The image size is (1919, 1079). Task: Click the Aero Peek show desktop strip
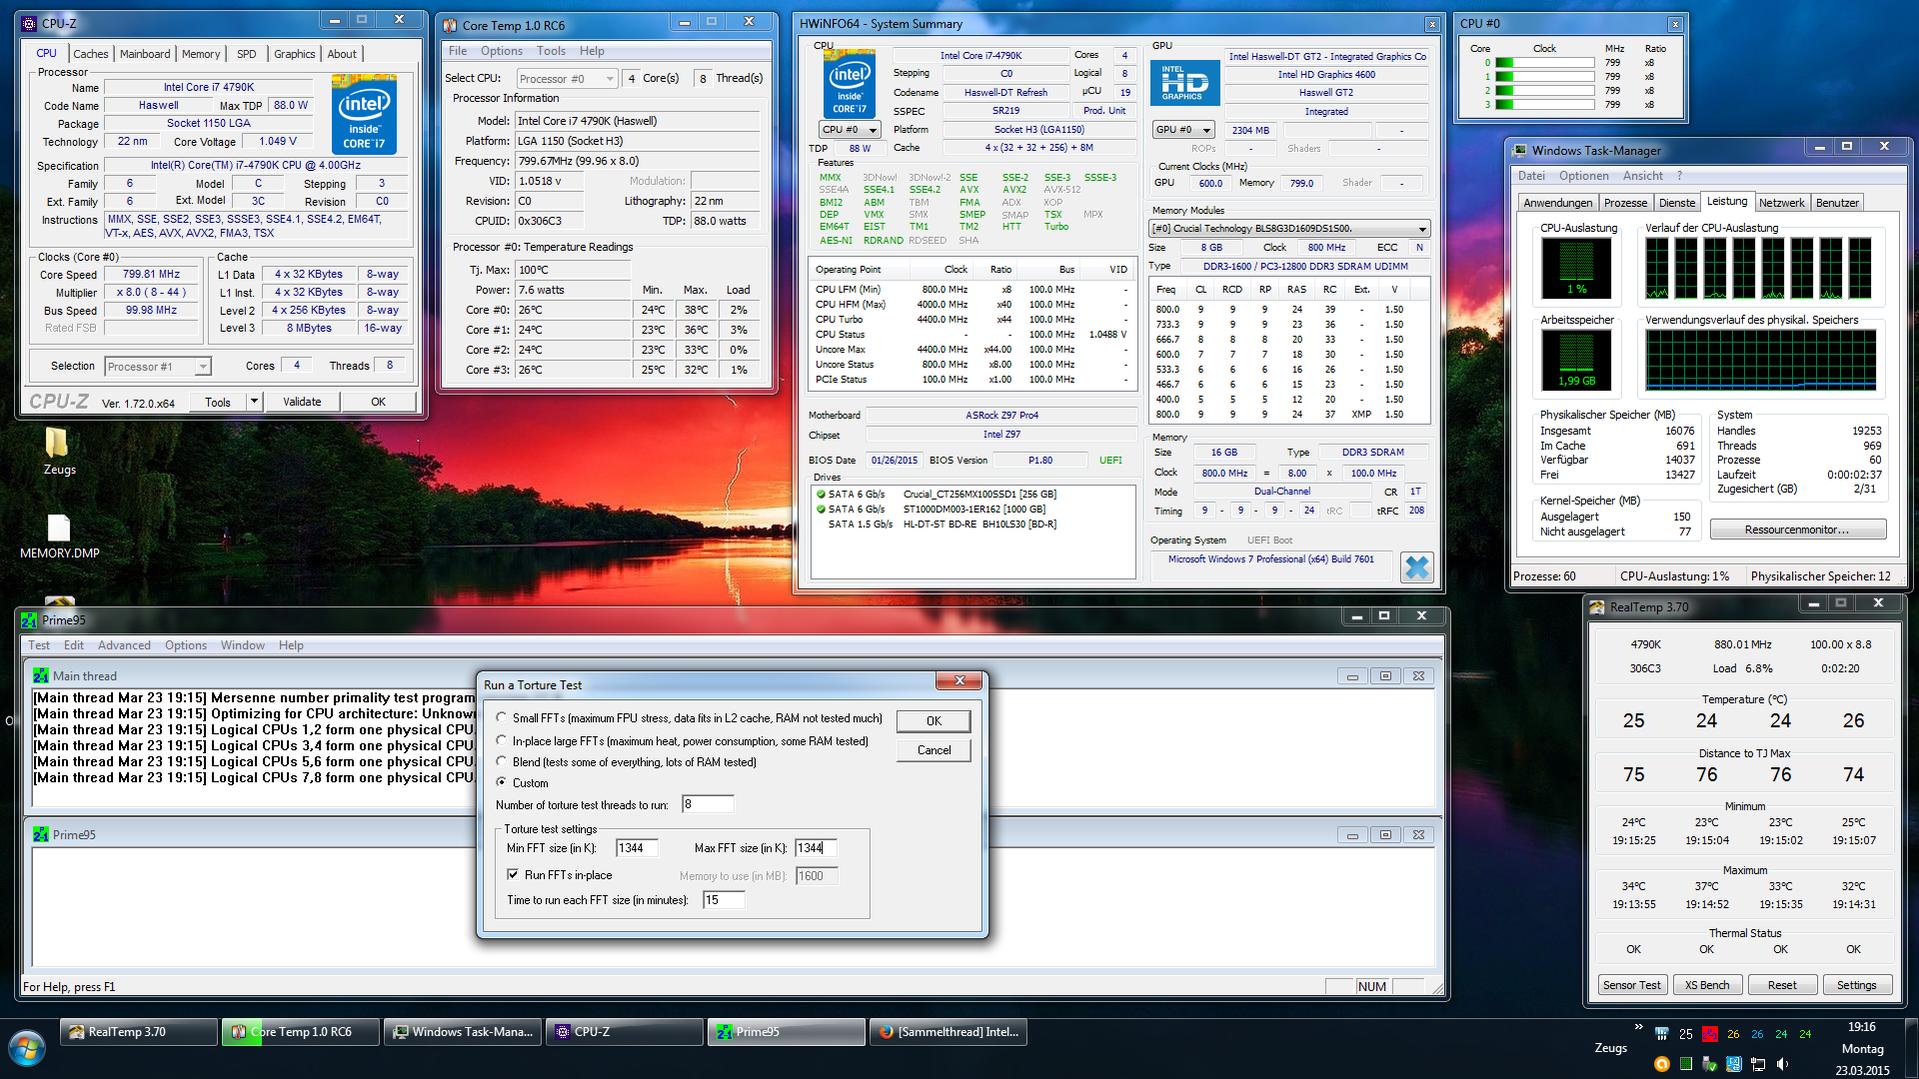(1912, 1048)
